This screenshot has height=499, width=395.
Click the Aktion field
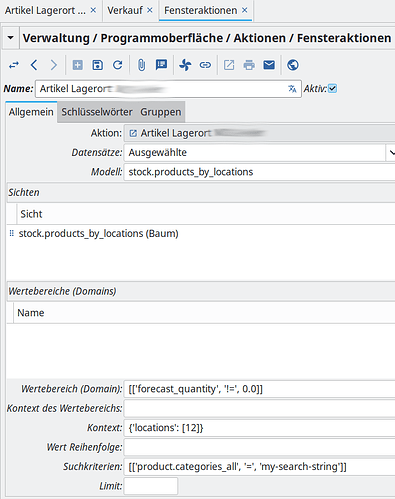259,133
